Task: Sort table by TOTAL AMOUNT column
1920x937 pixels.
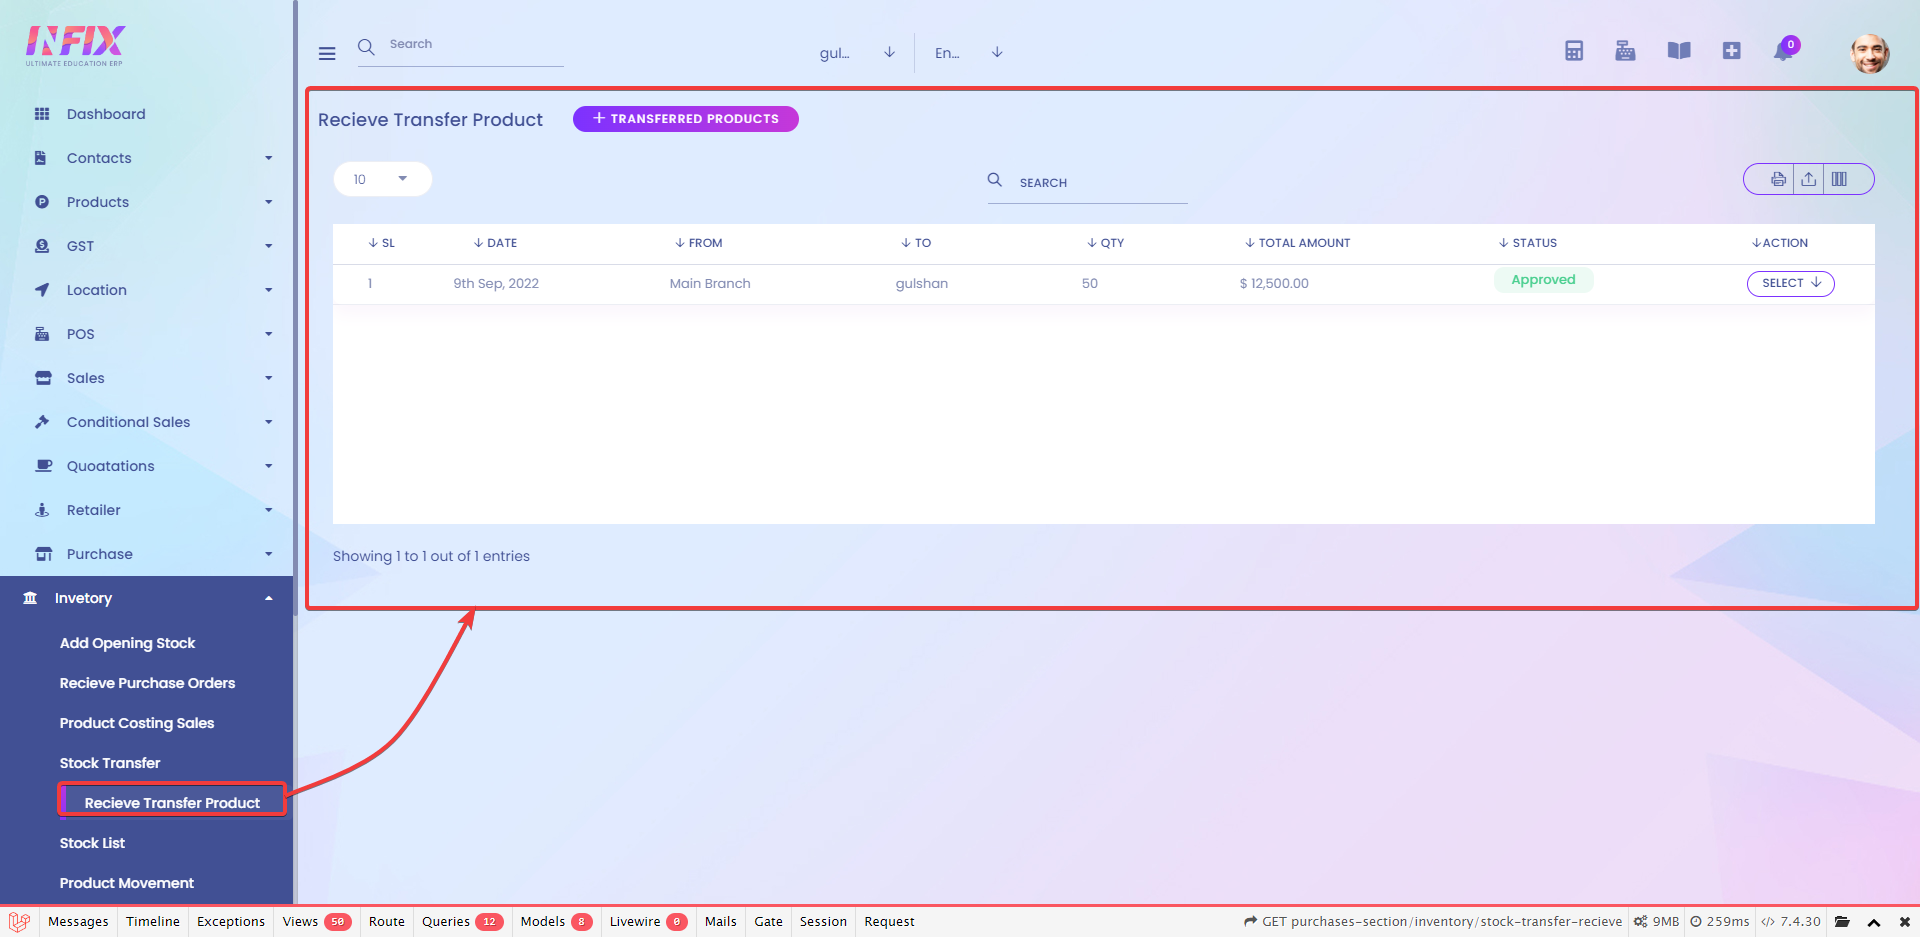Action: tap(1297, 243)
